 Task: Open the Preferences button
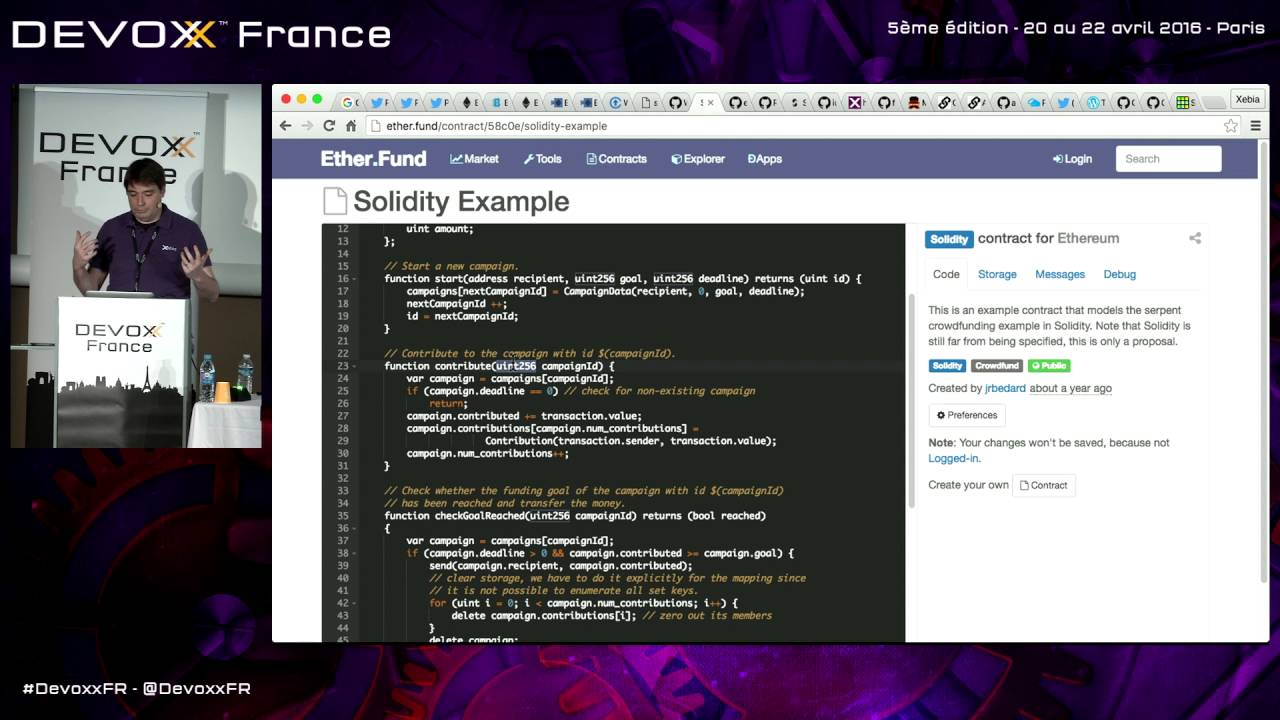pos(967,415)
